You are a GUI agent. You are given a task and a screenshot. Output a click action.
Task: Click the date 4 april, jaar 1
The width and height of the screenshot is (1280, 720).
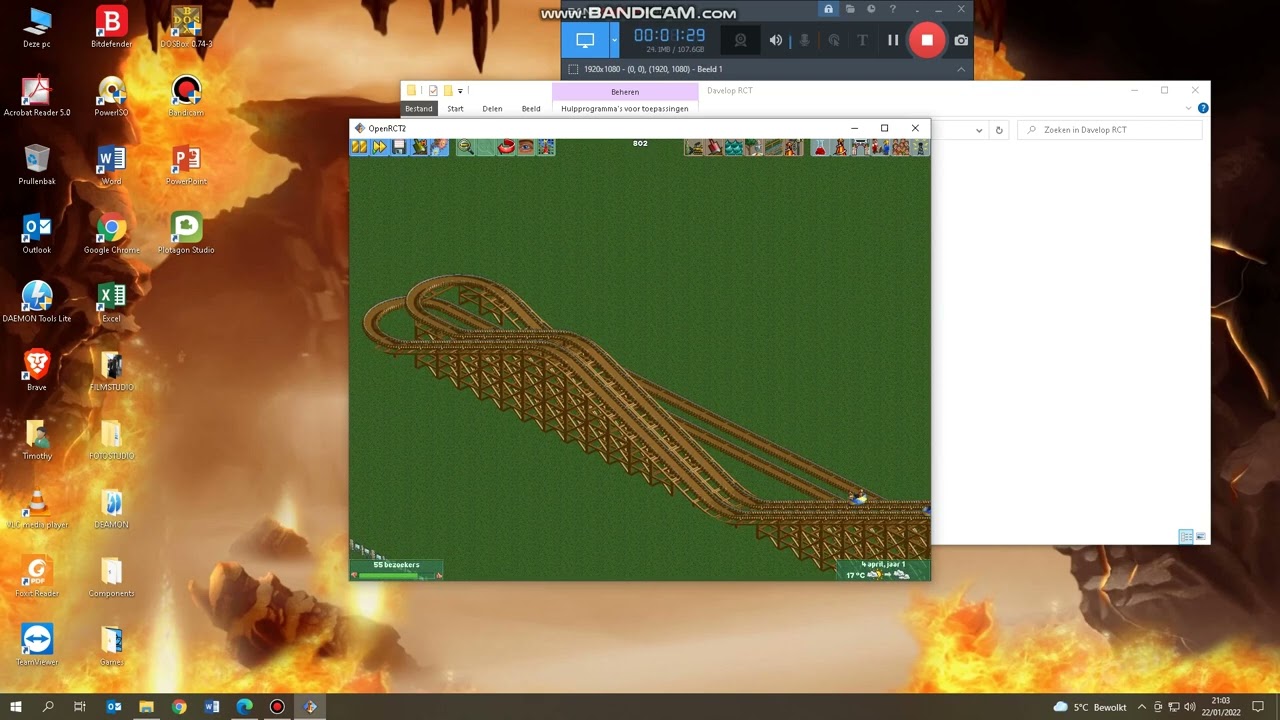click(x=883, y=564)
